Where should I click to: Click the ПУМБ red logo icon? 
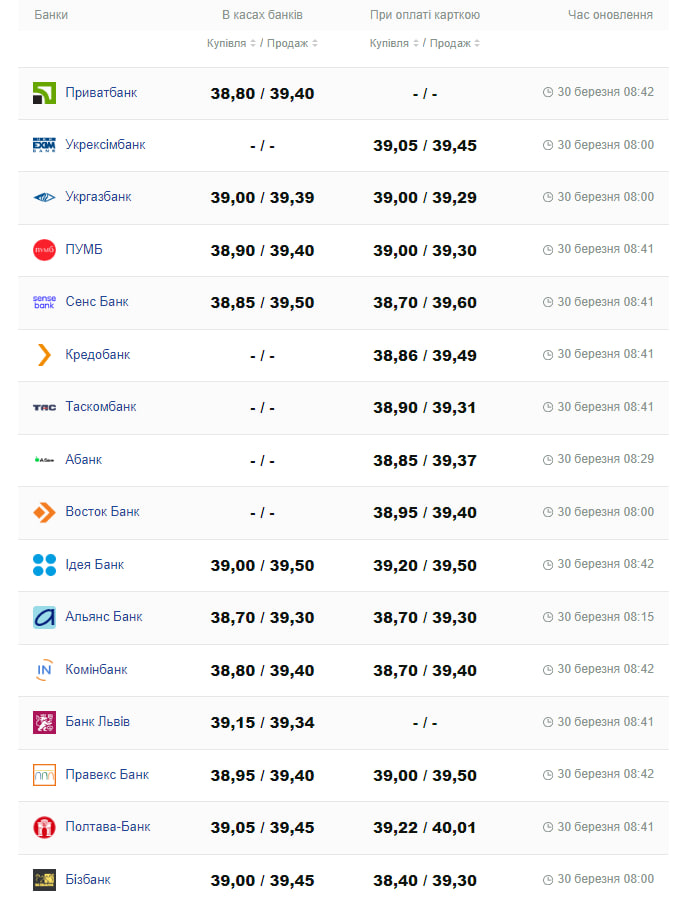click(x=44, y=250)
